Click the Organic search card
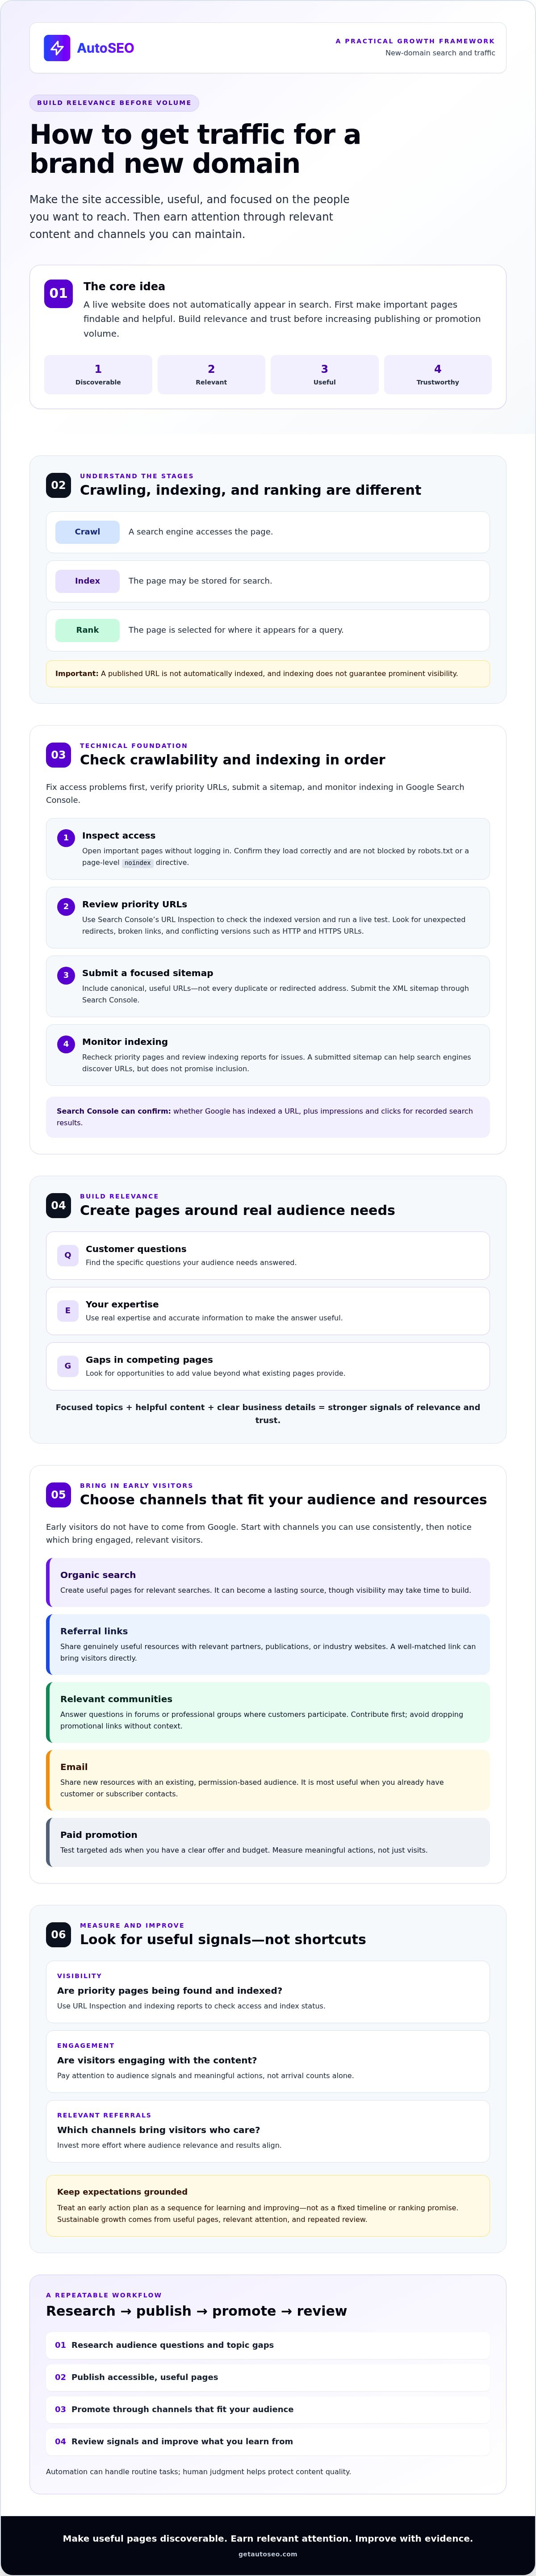This screenshot has height=2576, width=536. click(268, 1582)
